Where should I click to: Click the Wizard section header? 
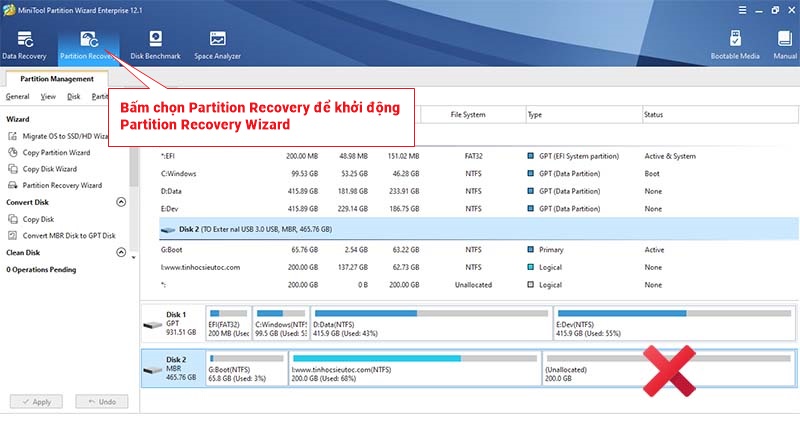[18, 119]
